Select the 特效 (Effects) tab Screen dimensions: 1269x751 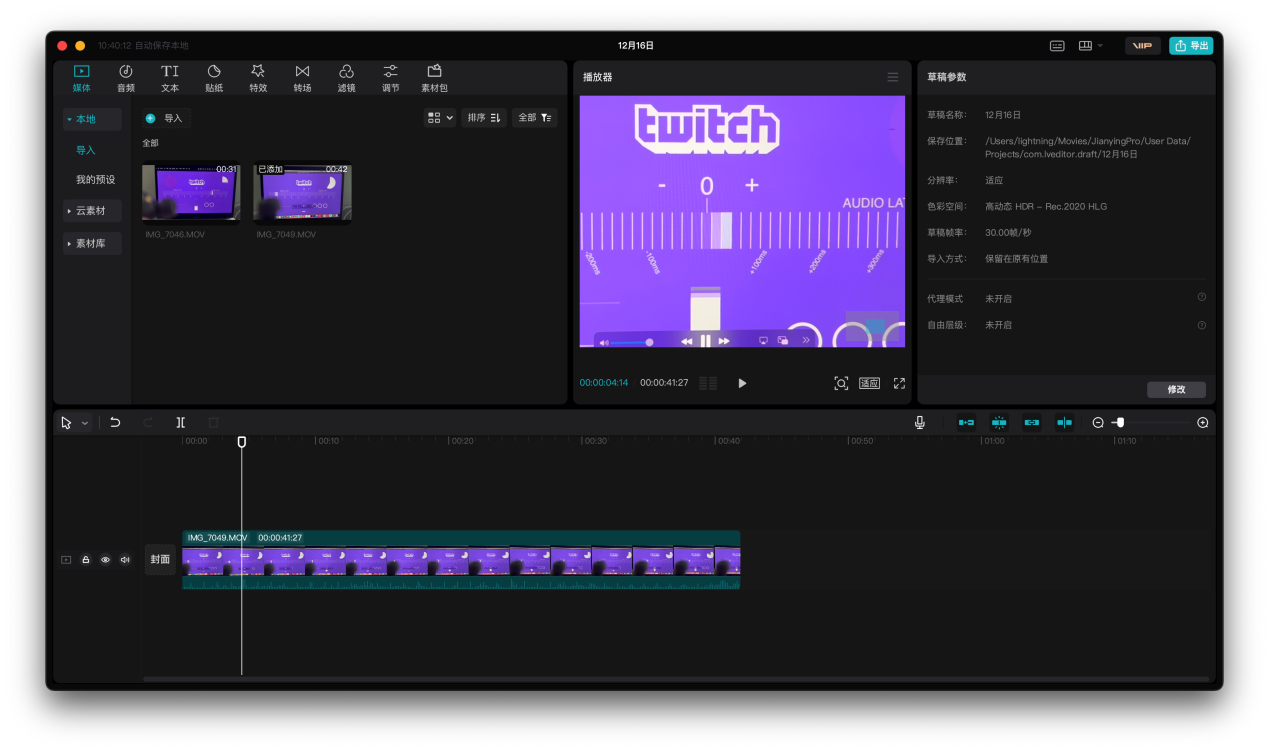pos(258,78)
